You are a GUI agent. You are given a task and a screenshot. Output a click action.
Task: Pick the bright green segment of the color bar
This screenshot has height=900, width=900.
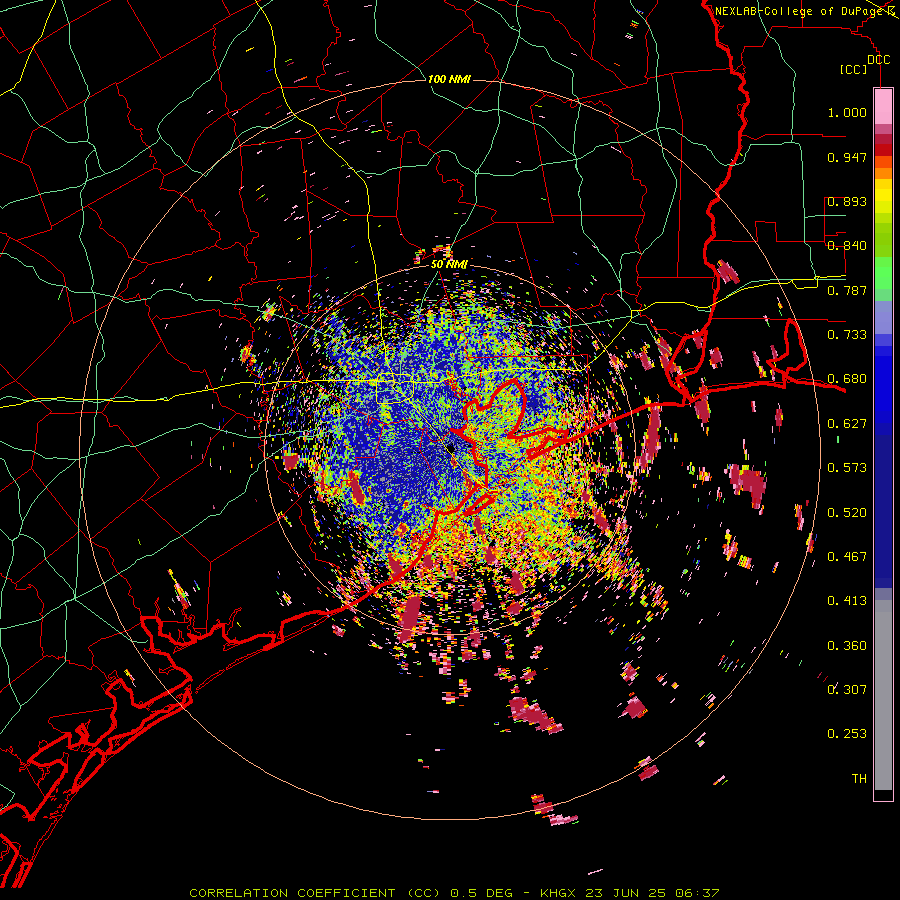pos(883,273)
